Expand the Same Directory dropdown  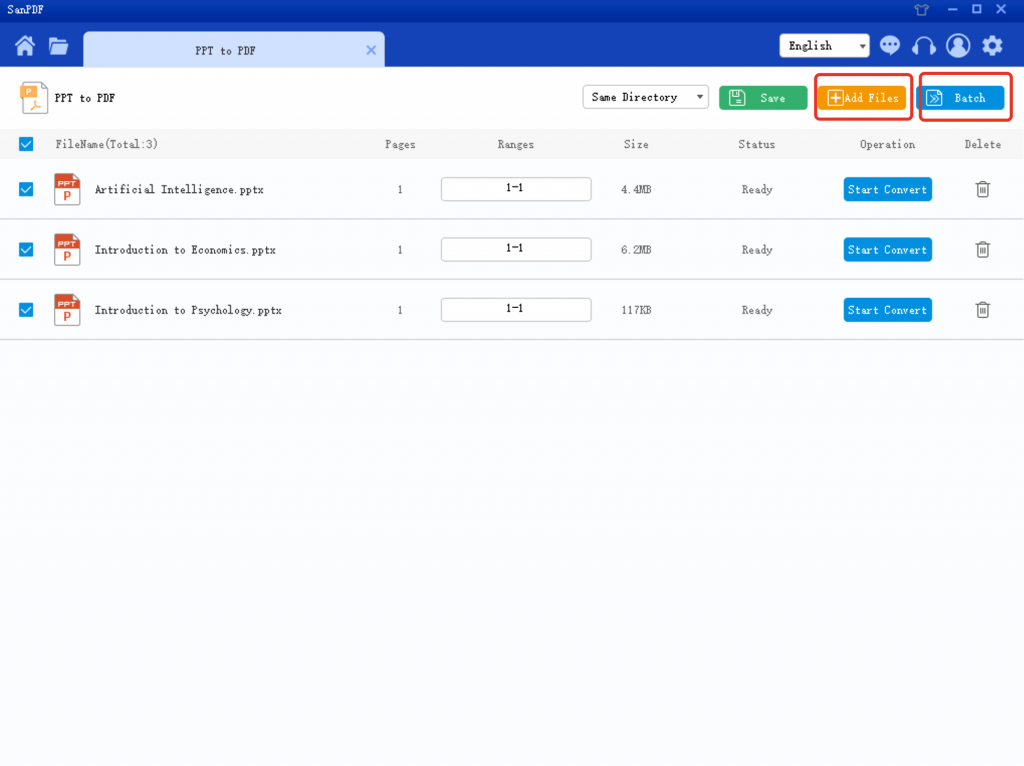[x=645, y=97]
